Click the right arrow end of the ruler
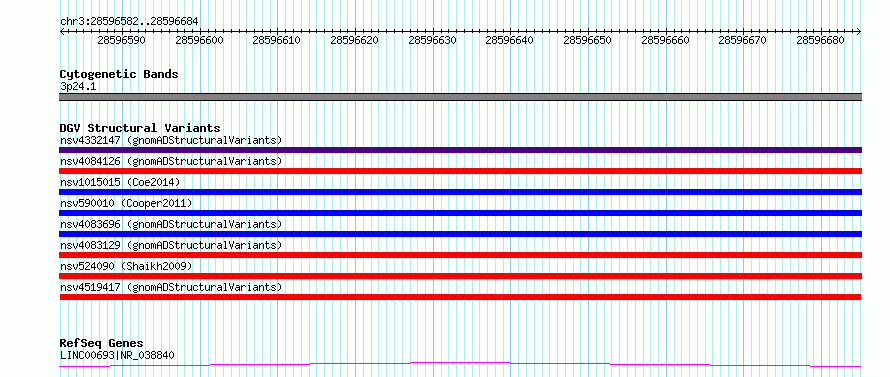The width and height of the screenshot is (890, 377). point(859,31)
